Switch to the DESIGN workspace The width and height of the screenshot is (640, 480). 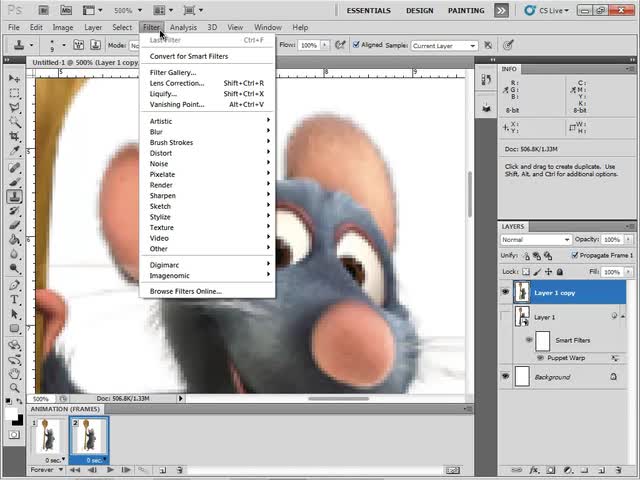pyautogui.click(x=419, y=11)
